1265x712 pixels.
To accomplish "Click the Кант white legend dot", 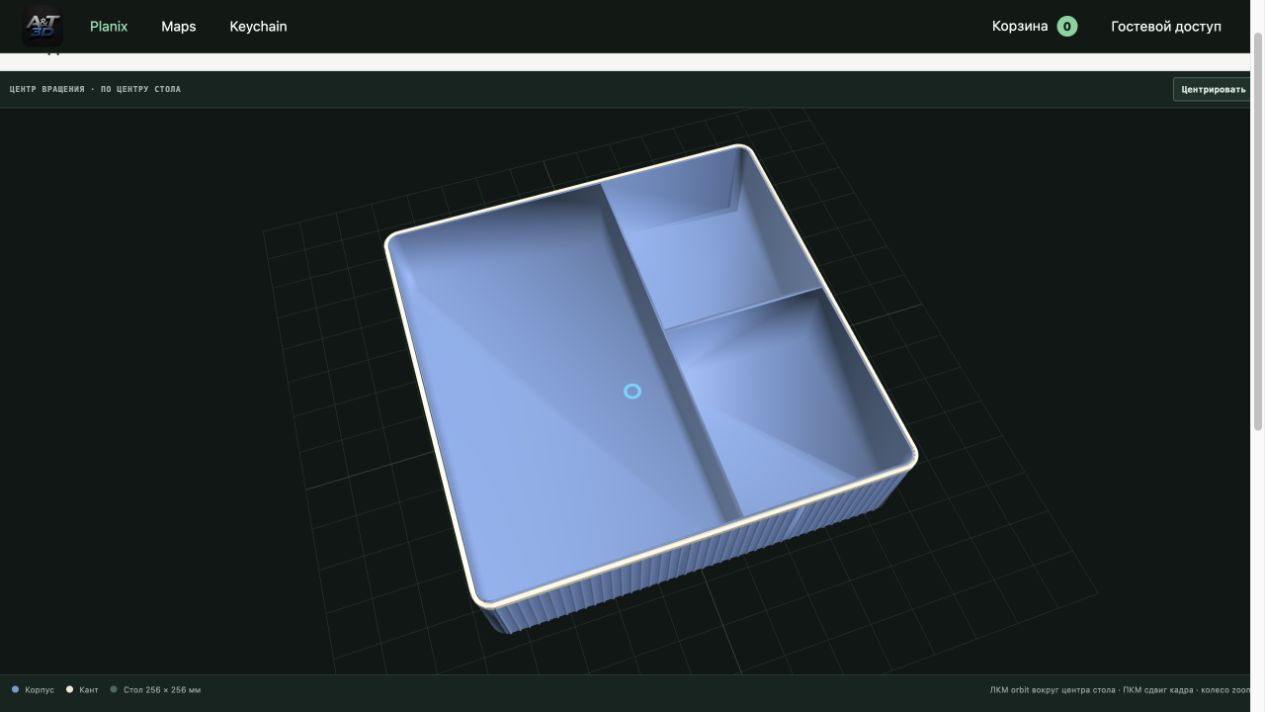I will [x=69, y=689].
